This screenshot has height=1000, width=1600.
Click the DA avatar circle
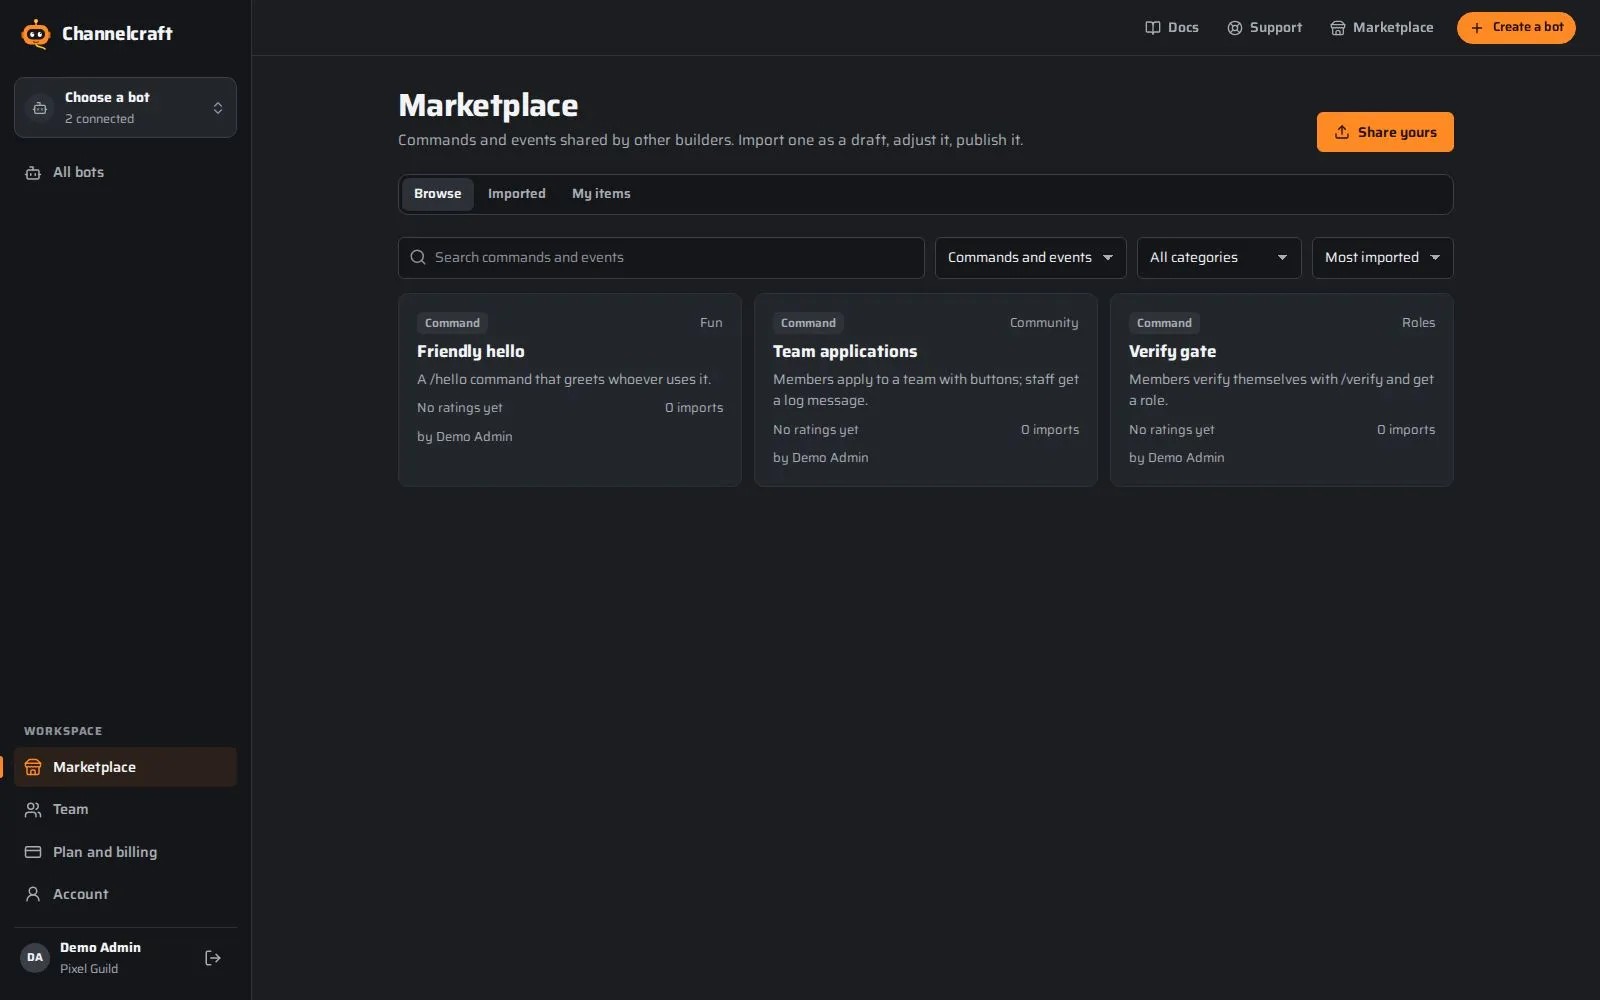35,958
